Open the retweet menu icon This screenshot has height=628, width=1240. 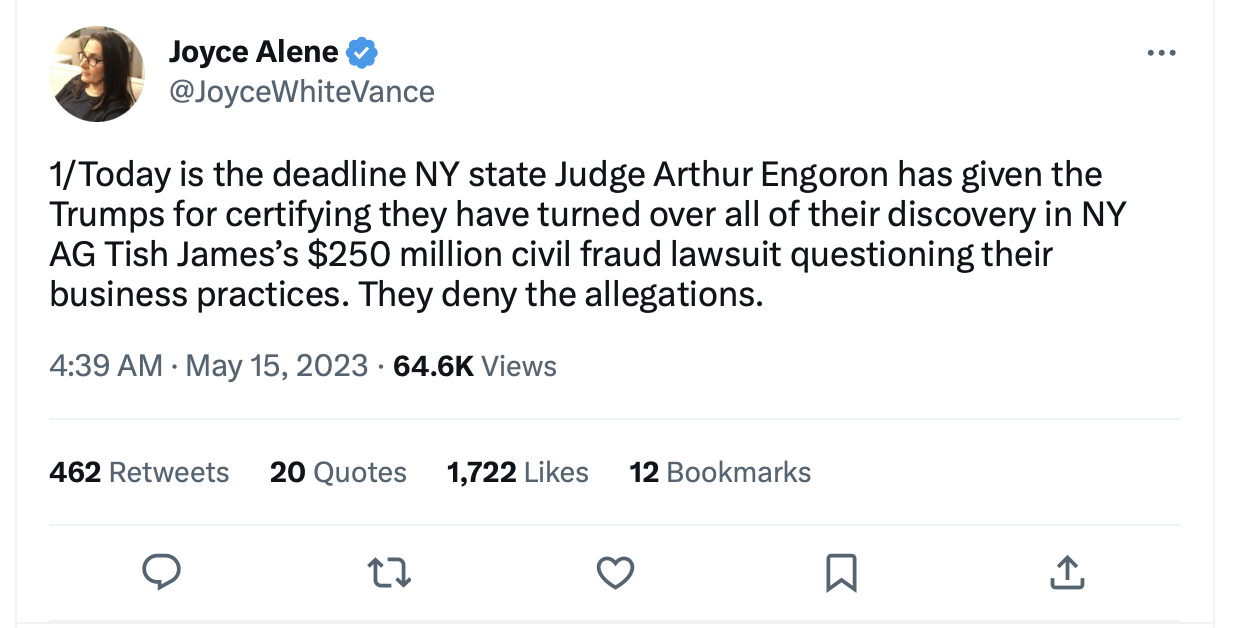[388, 572]
